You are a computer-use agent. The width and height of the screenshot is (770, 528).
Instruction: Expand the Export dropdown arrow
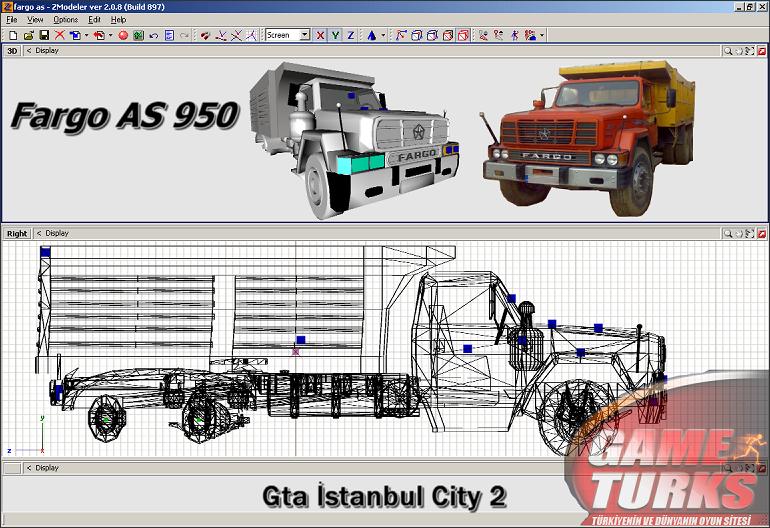(x=110, y=35)
